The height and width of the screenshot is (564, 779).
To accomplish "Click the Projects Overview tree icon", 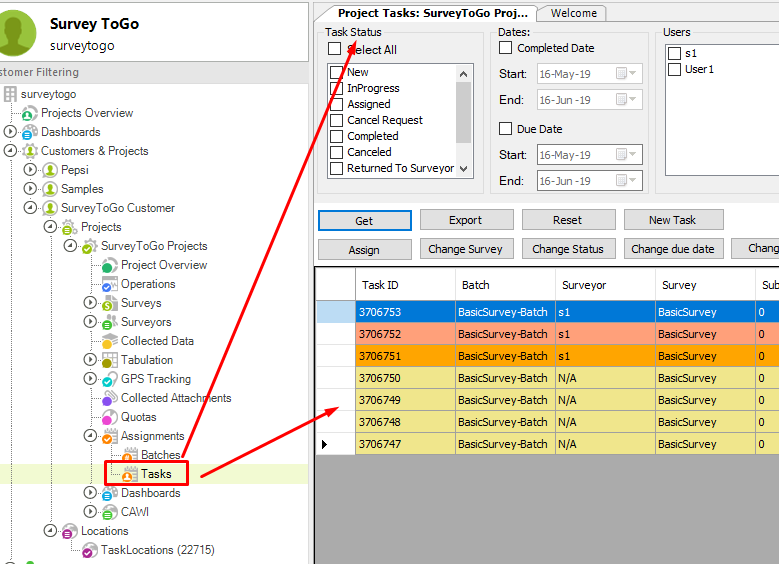I will point(29,113).
